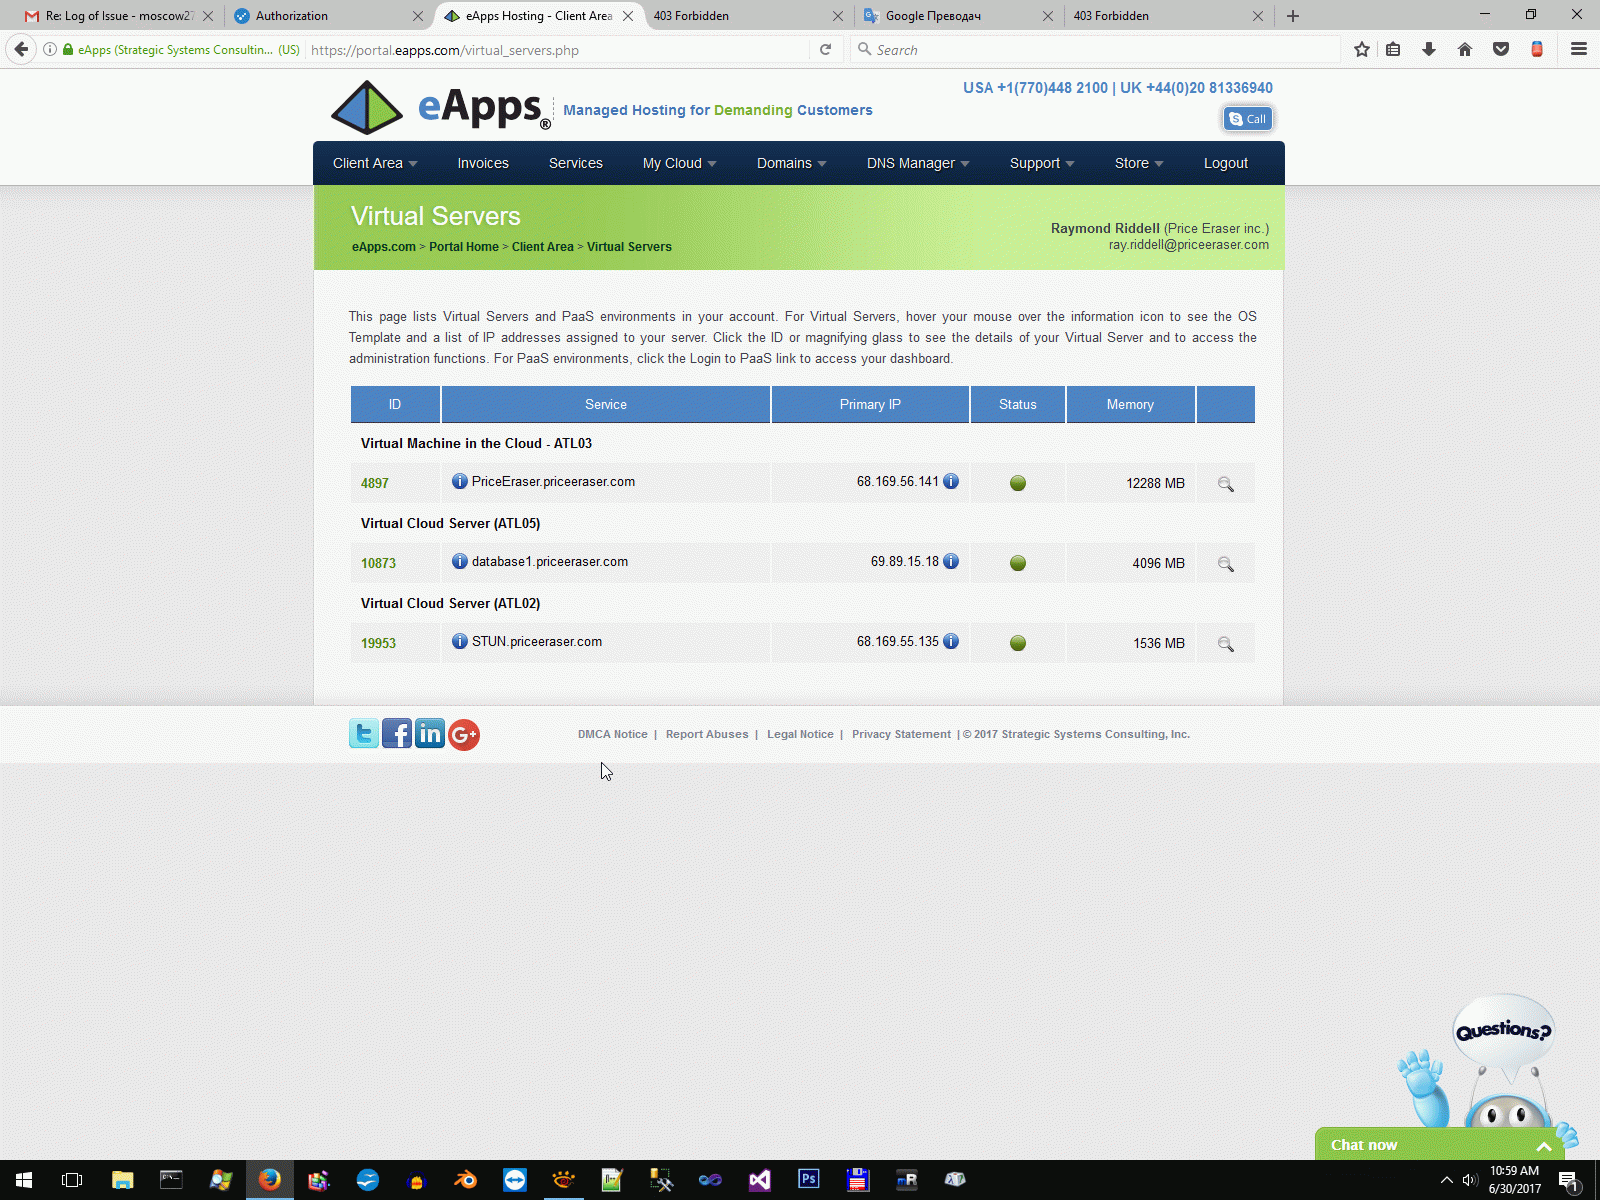1600x1200 pixels.
Task: Click info icon next to IP 68.169.56.141
Action: pos(951,482)
